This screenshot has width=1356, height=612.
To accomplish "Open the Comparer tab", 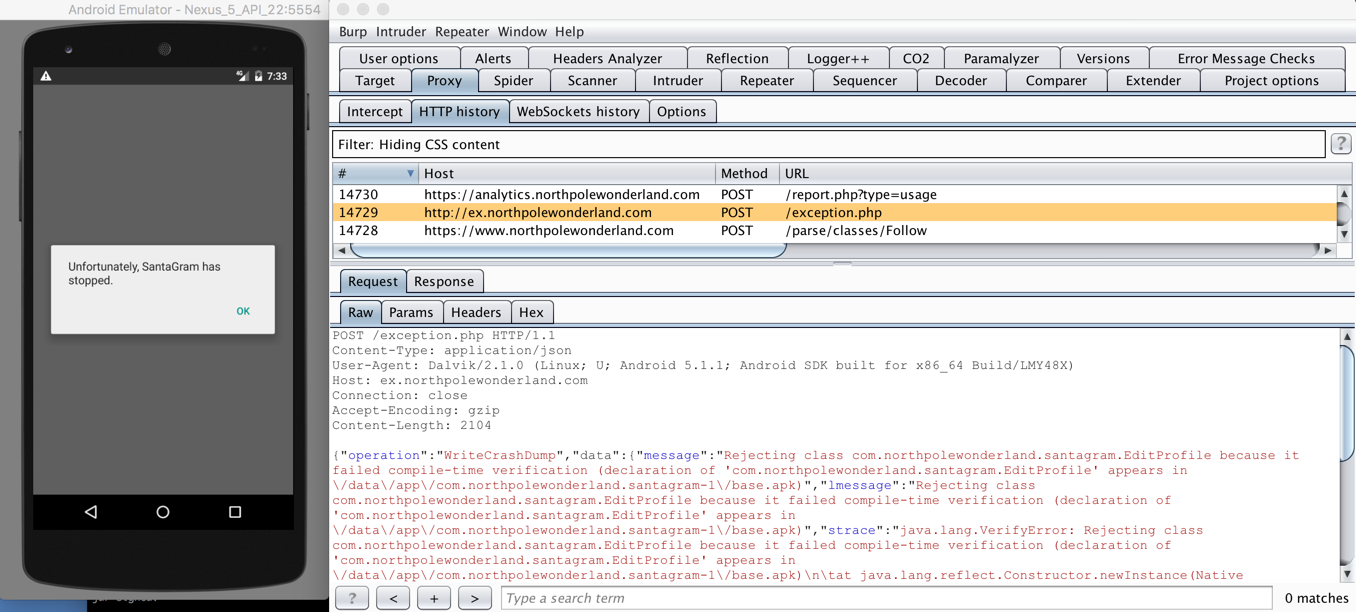I will (x=1056, y=81).
